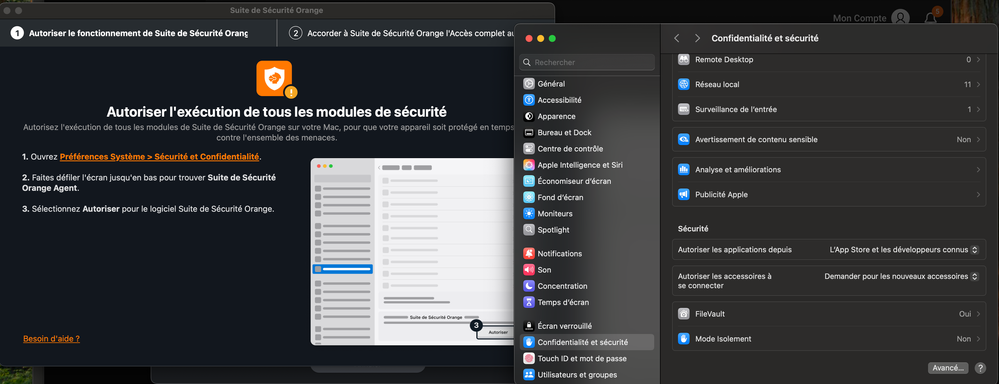Open Économiseur d'écran icon
This screenshot has height=384, width=999.
528,181
